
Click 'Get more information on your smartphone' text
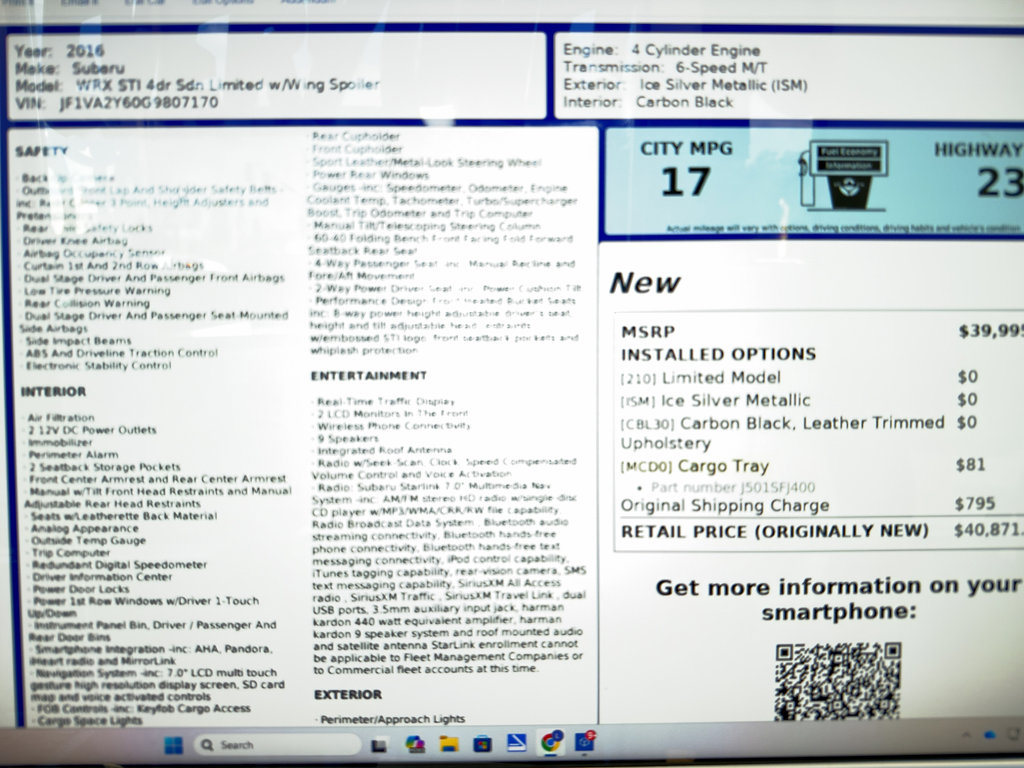pos(839,599)
